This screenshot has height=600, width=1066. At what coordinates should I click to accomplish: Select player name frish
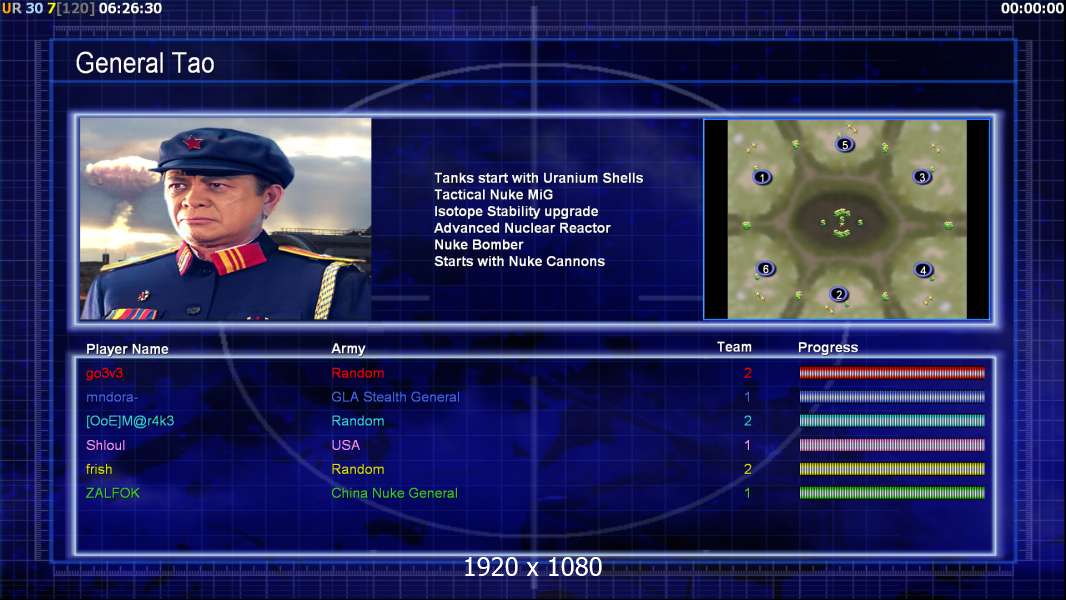[99, 470]
